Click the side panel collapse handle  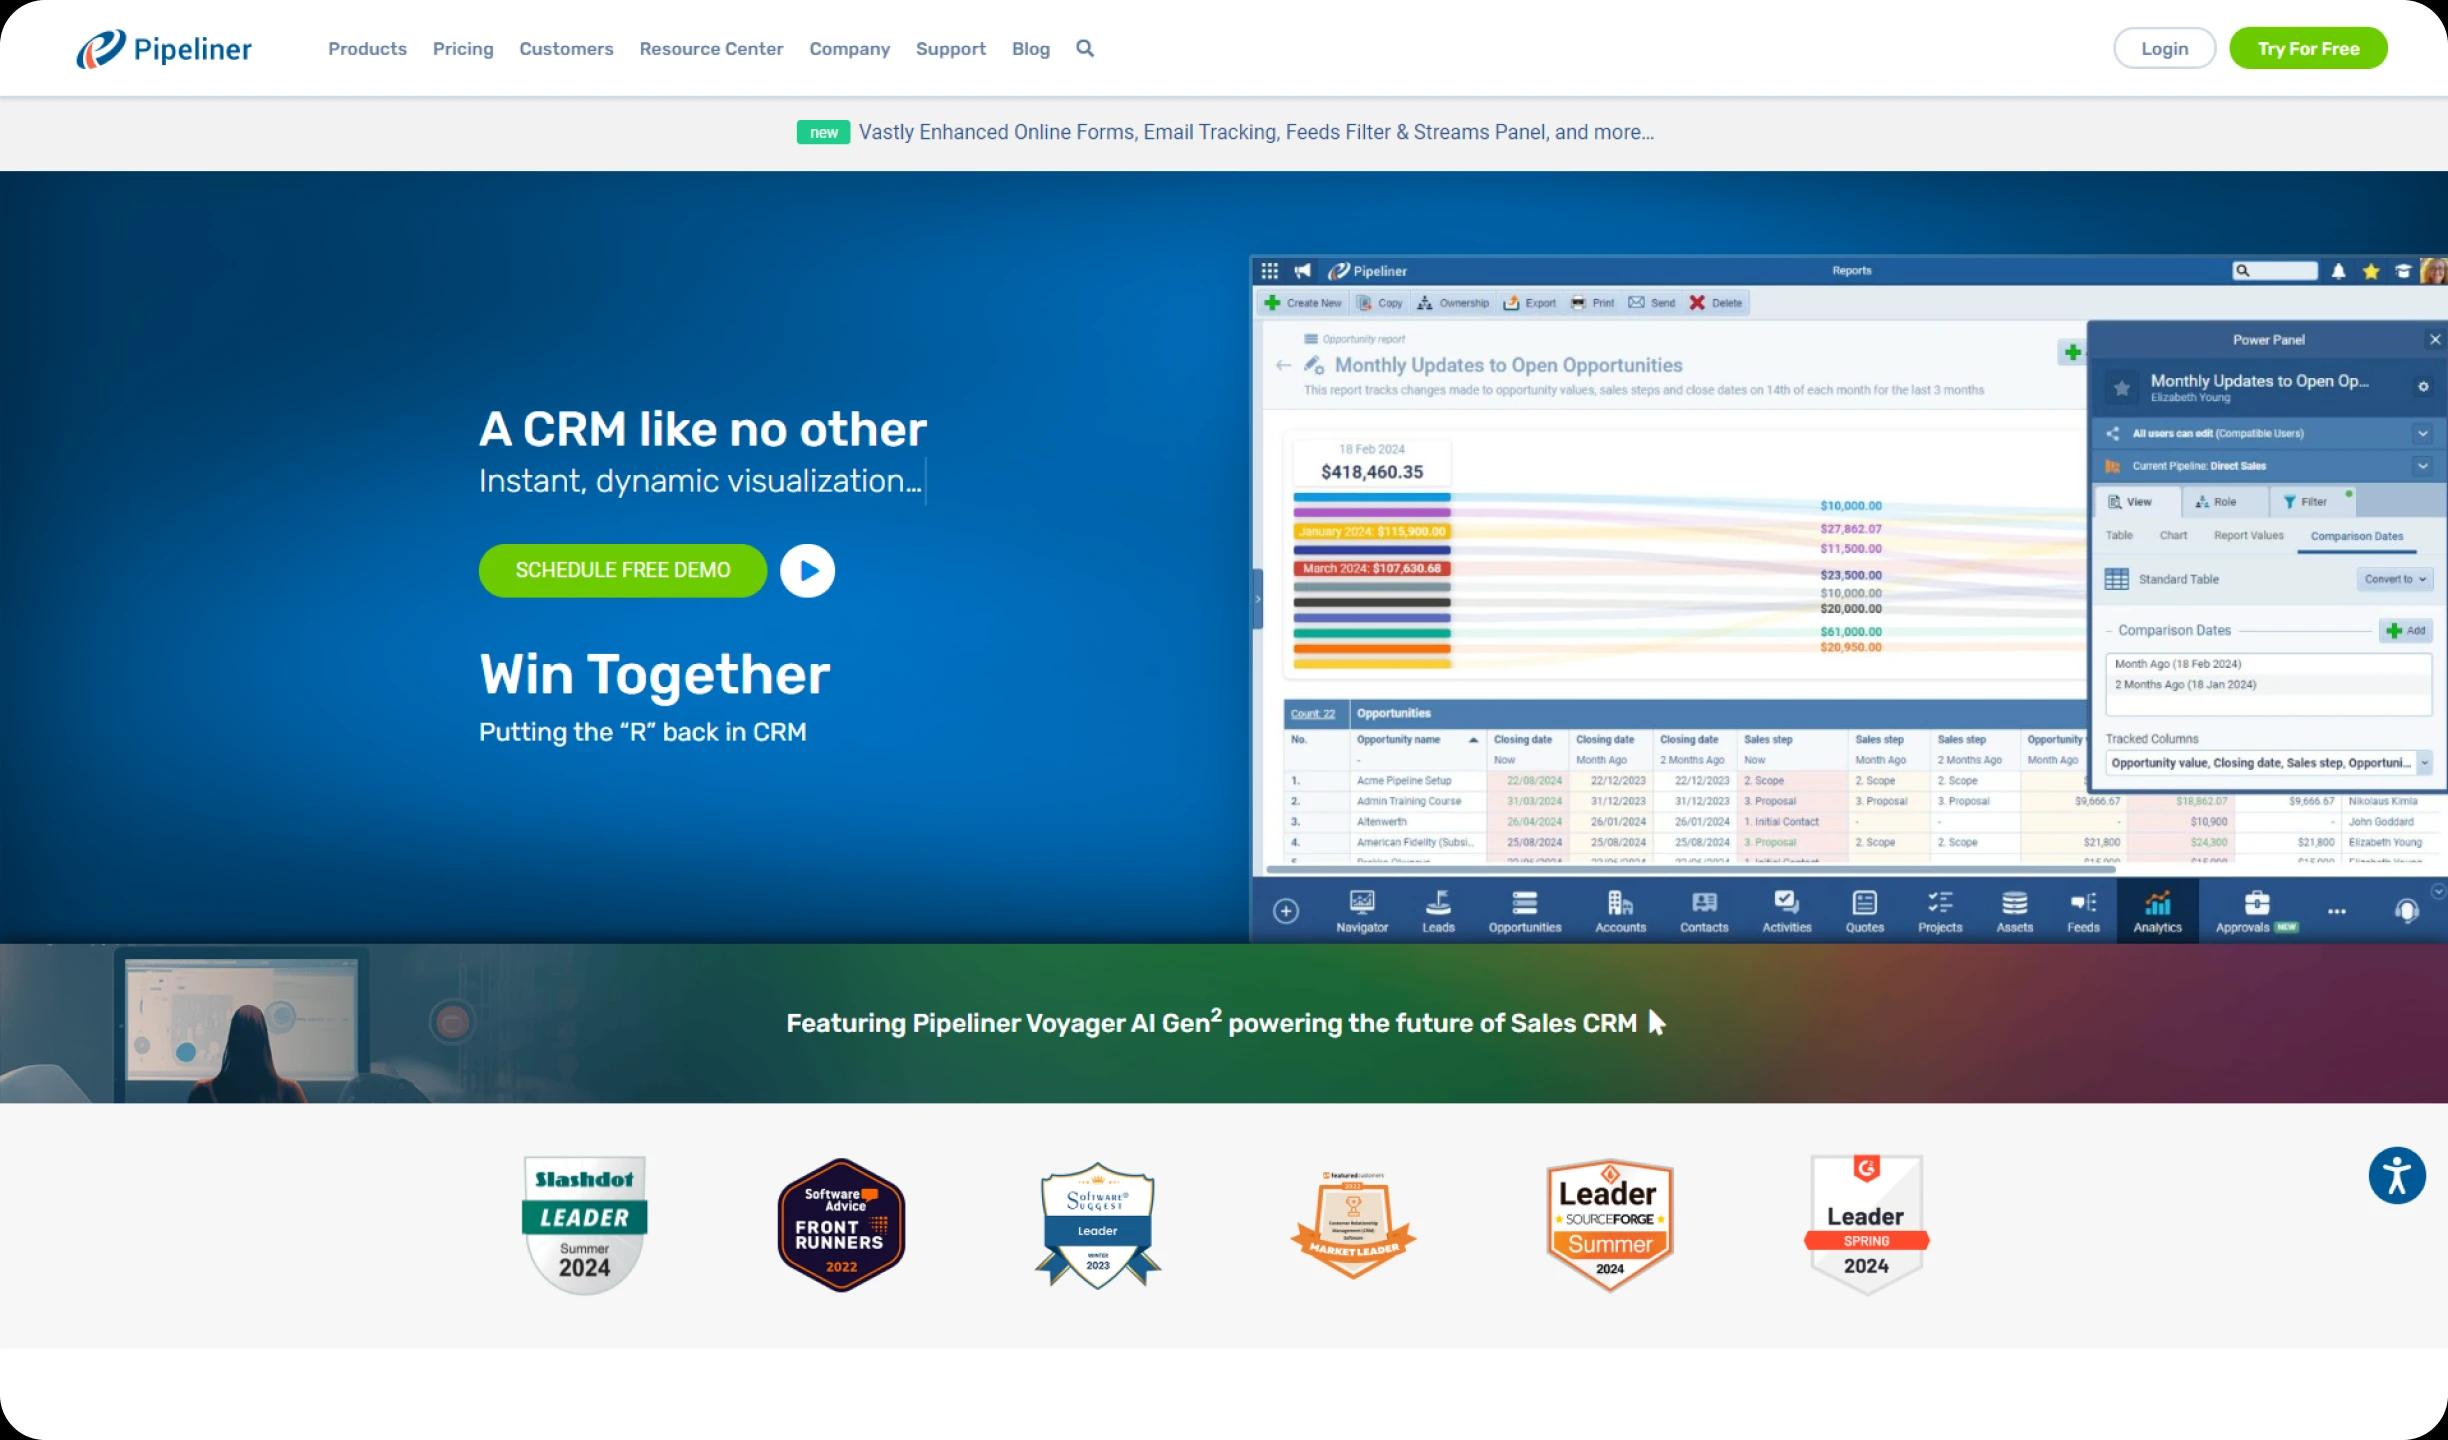1258,599
